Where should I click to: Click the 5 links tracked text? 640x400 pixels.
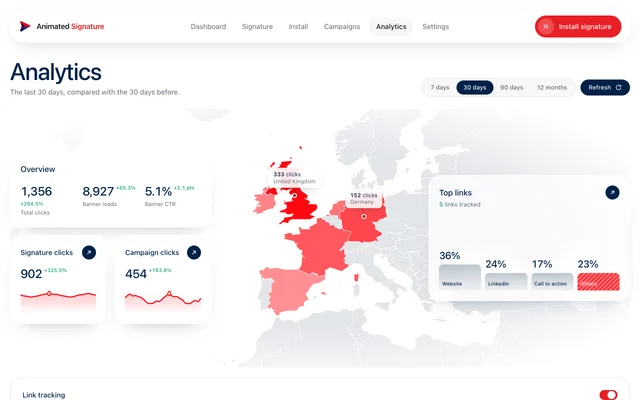[460, 204]
